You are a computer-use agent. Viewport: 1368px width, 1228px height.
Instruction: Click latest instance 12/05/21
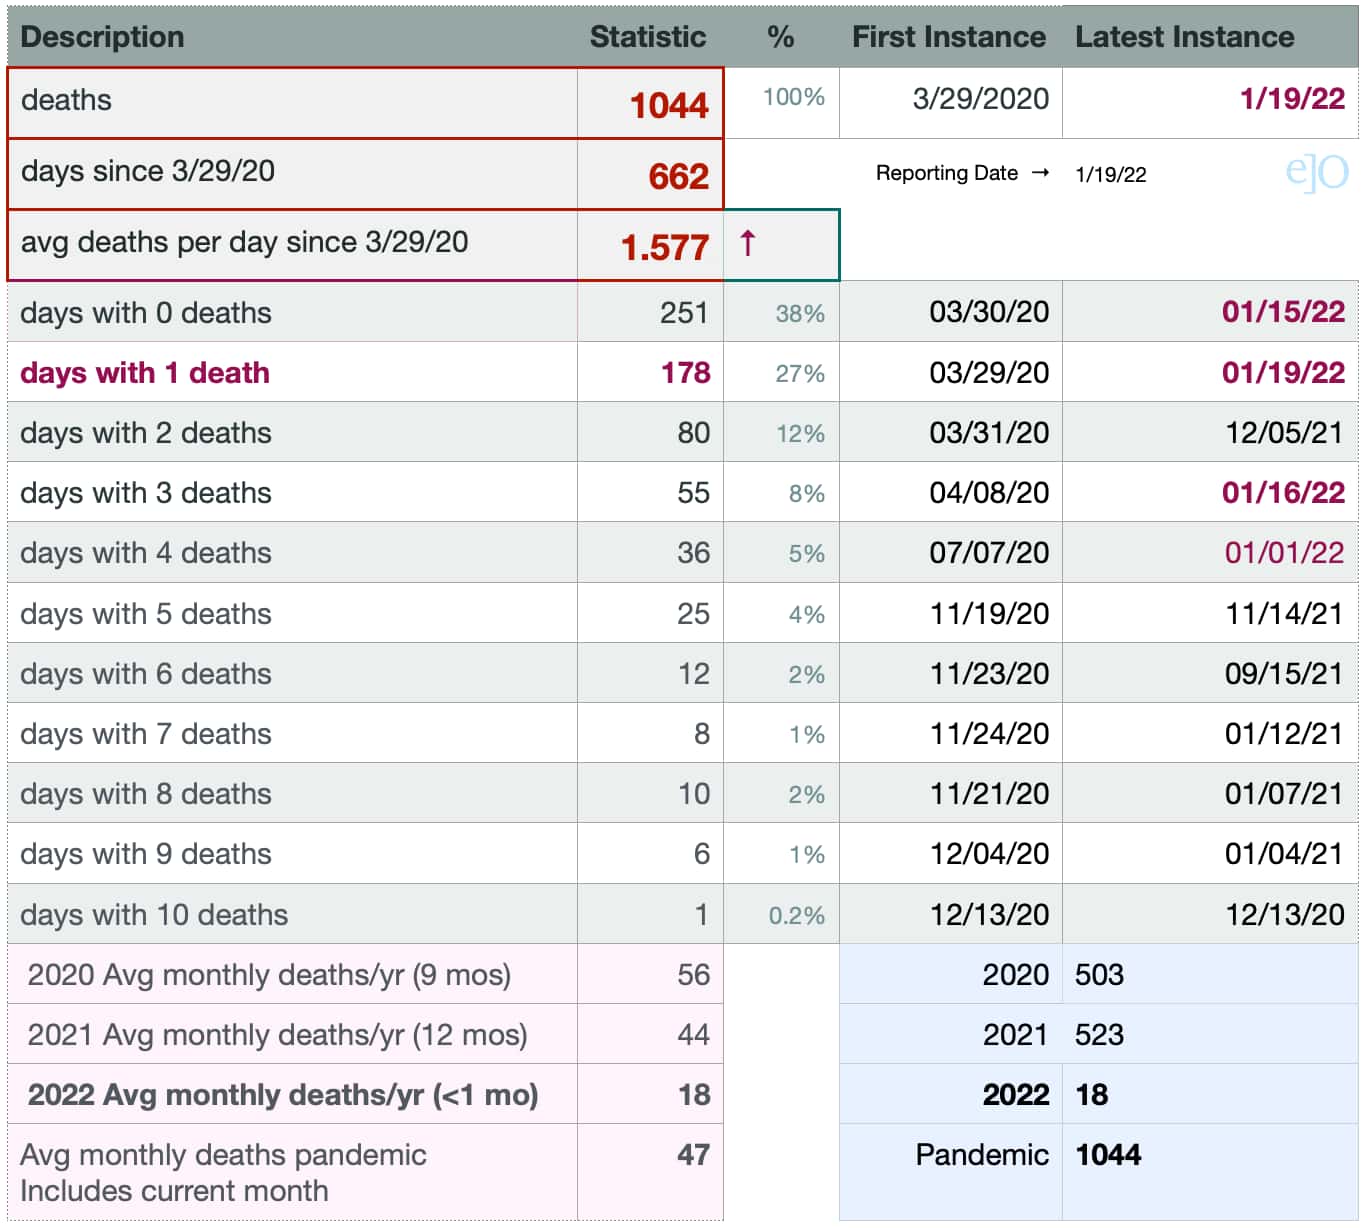(x=1284, y=433)
